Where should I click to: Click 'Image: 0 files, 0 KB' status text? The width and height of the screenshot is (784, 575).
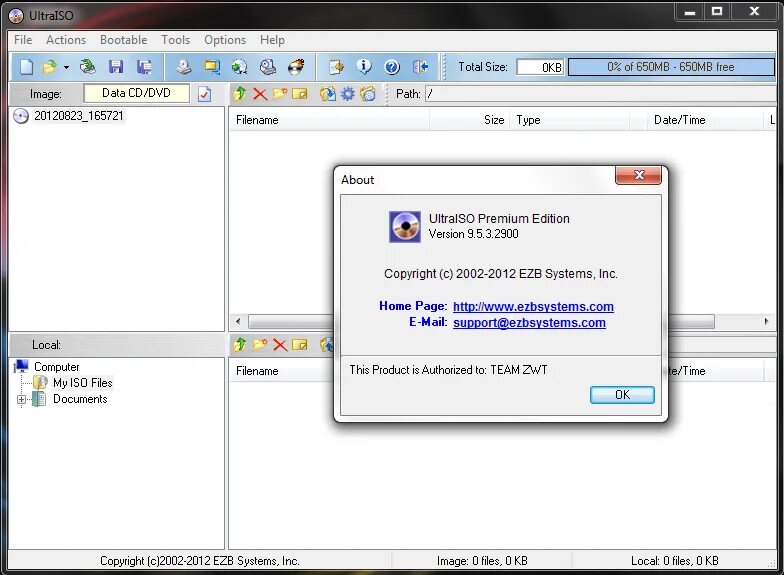482,561
